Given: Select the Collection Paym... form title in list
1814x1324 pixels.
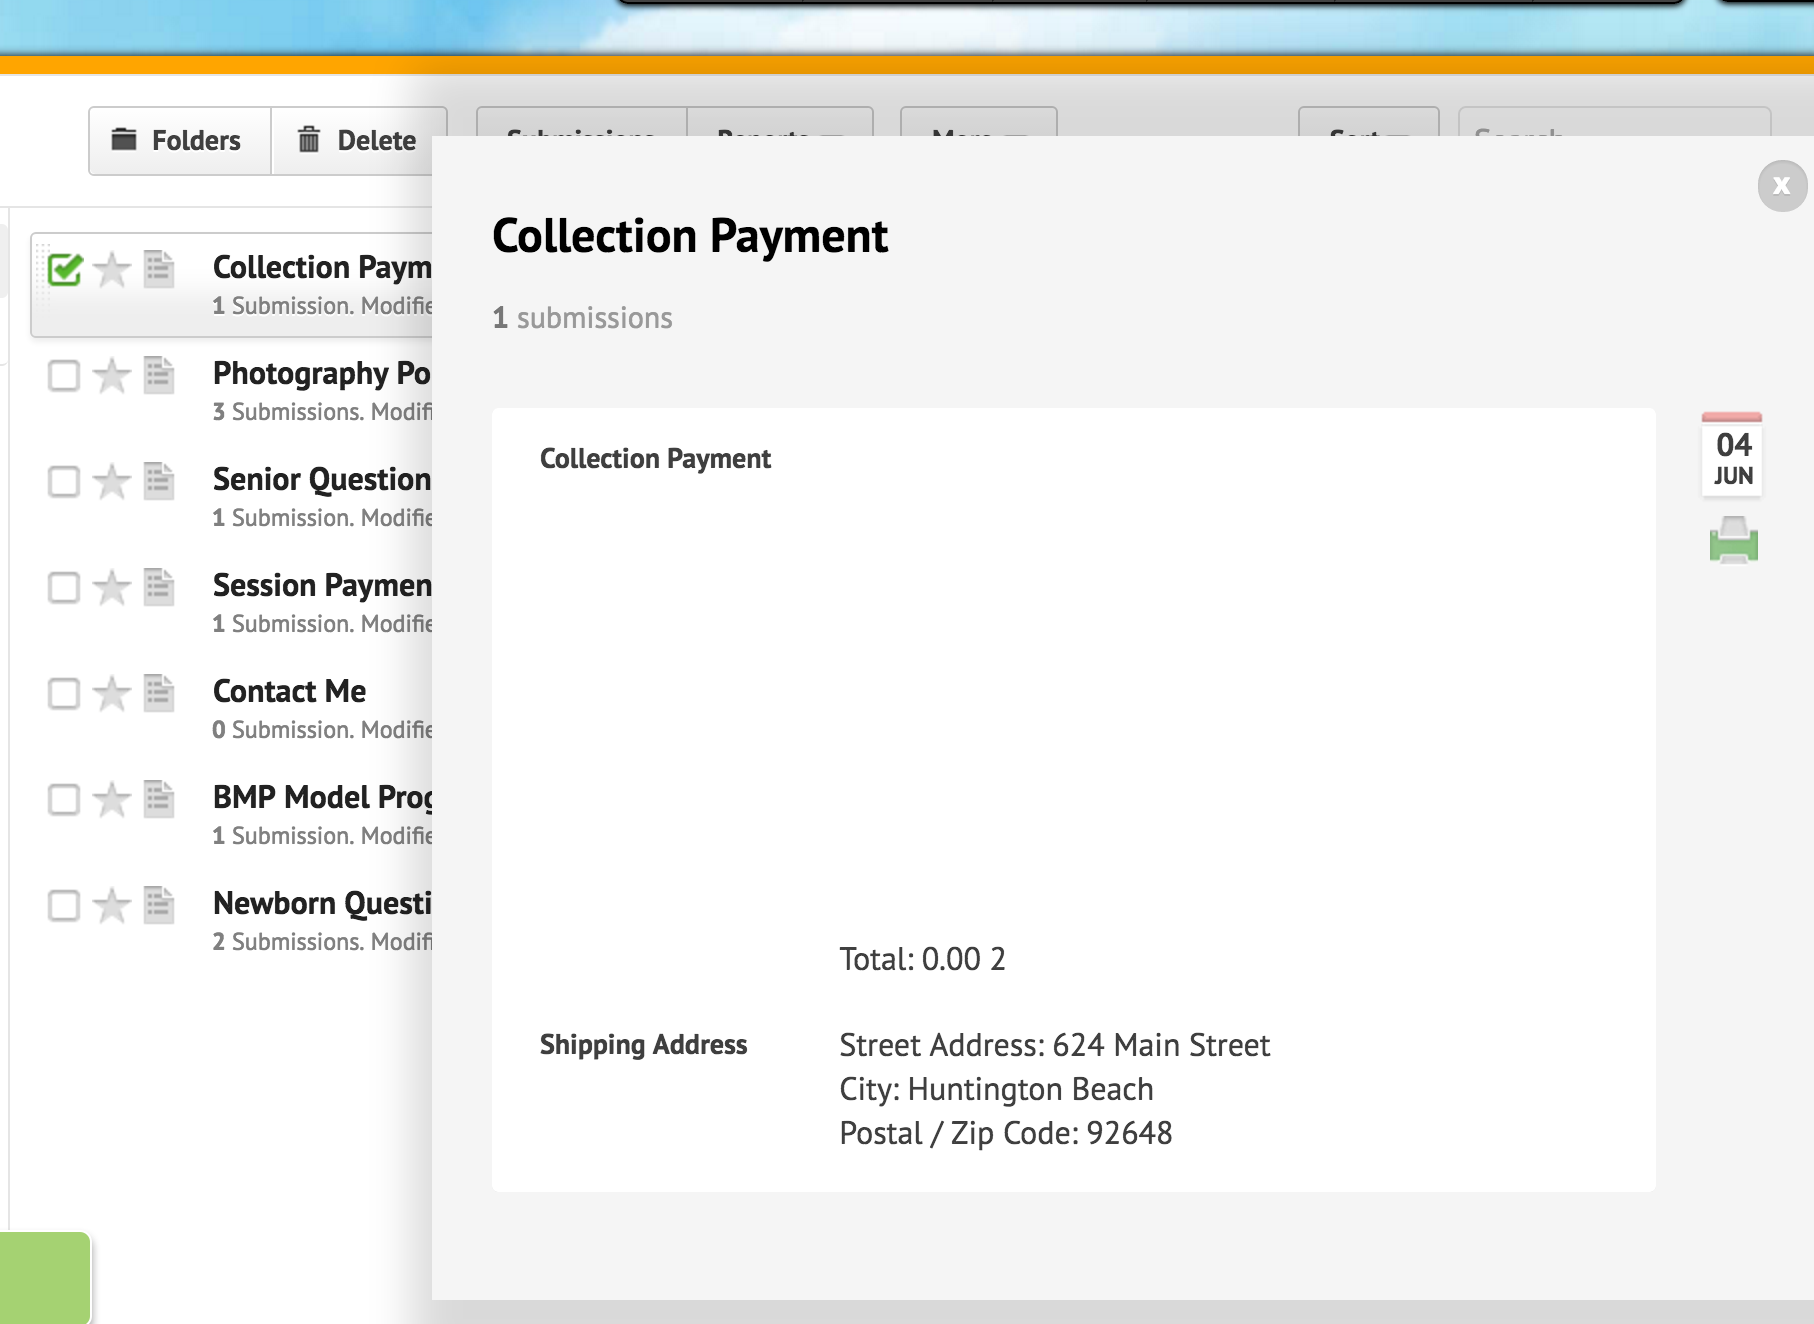Looking at the screenshot, I should click(322, 267).
